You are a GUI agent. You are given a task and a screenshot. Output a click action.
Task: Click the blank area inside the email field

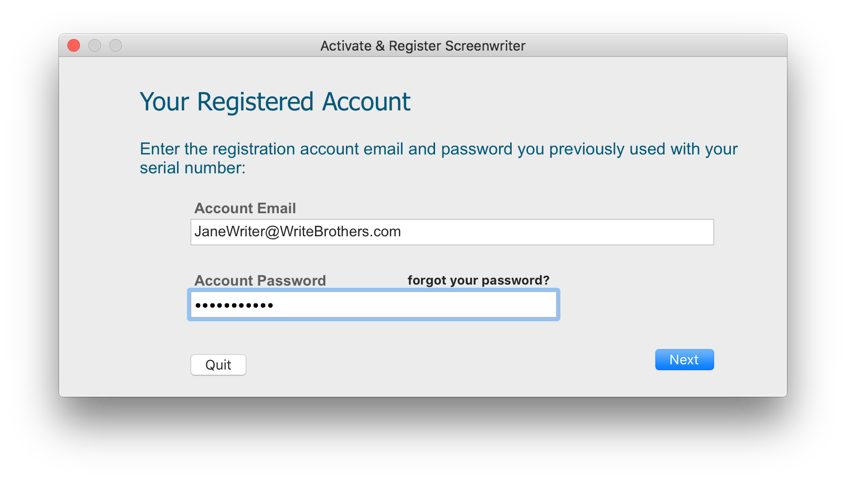pos(556,232)
